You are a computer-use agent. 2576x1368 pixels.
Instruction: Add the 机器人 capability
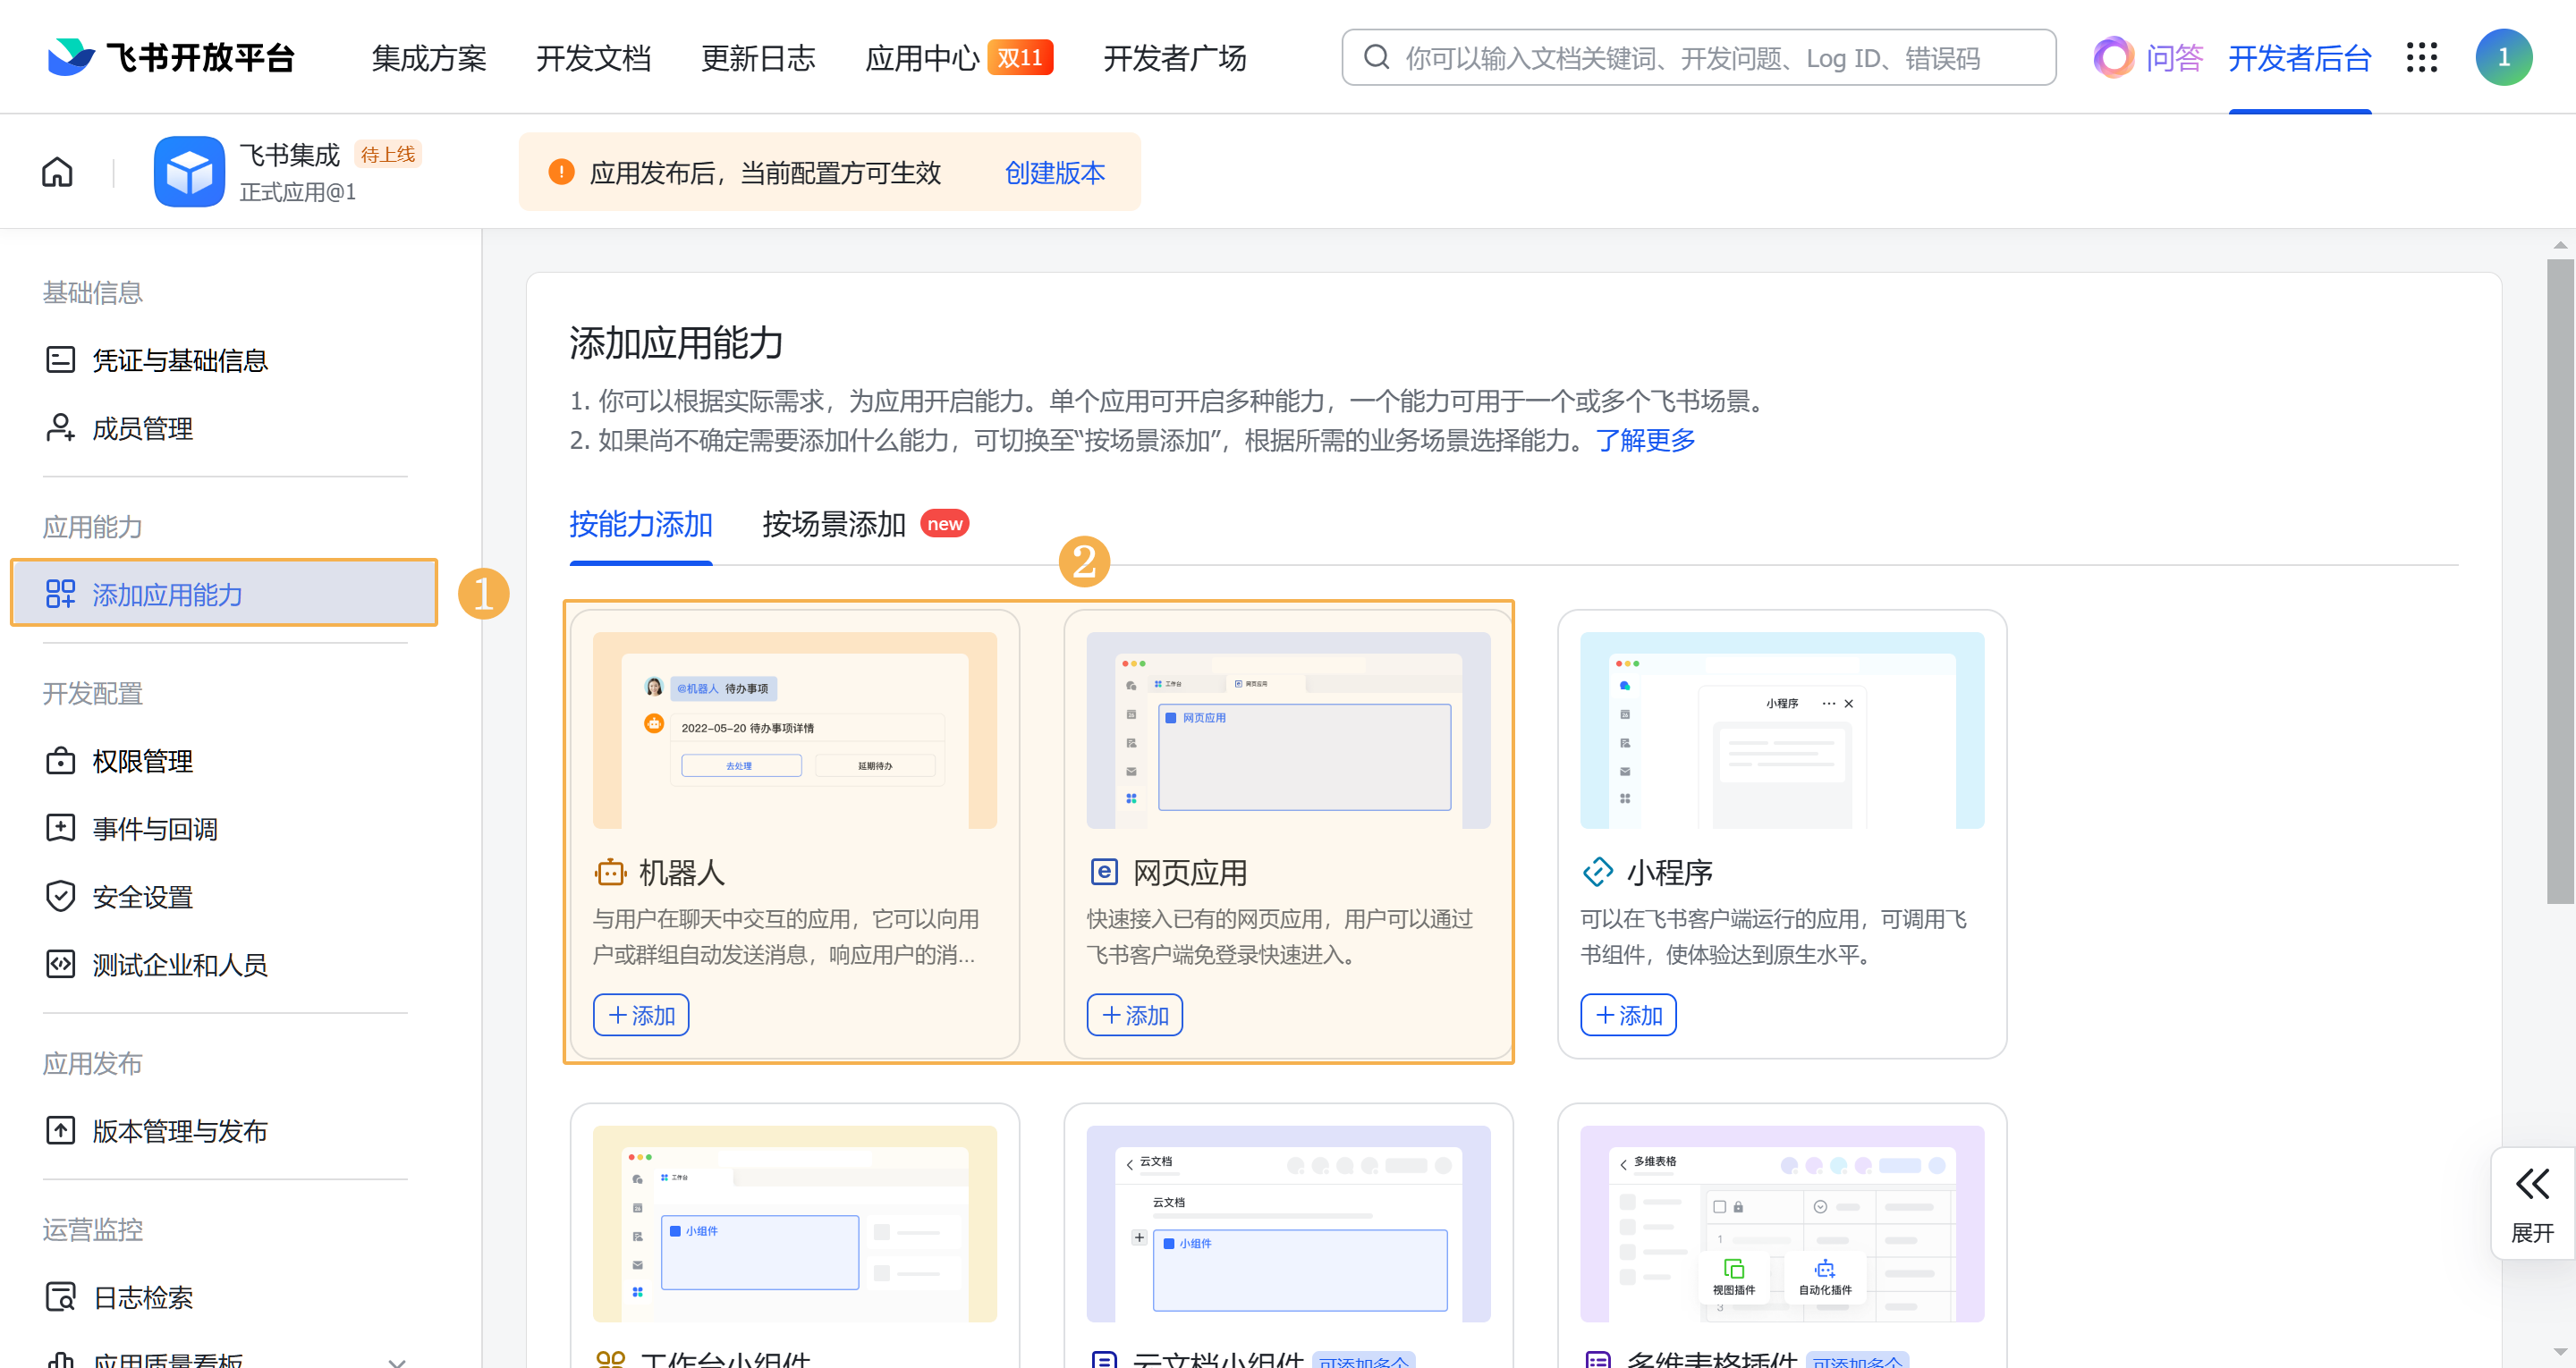pos(641,1015)
